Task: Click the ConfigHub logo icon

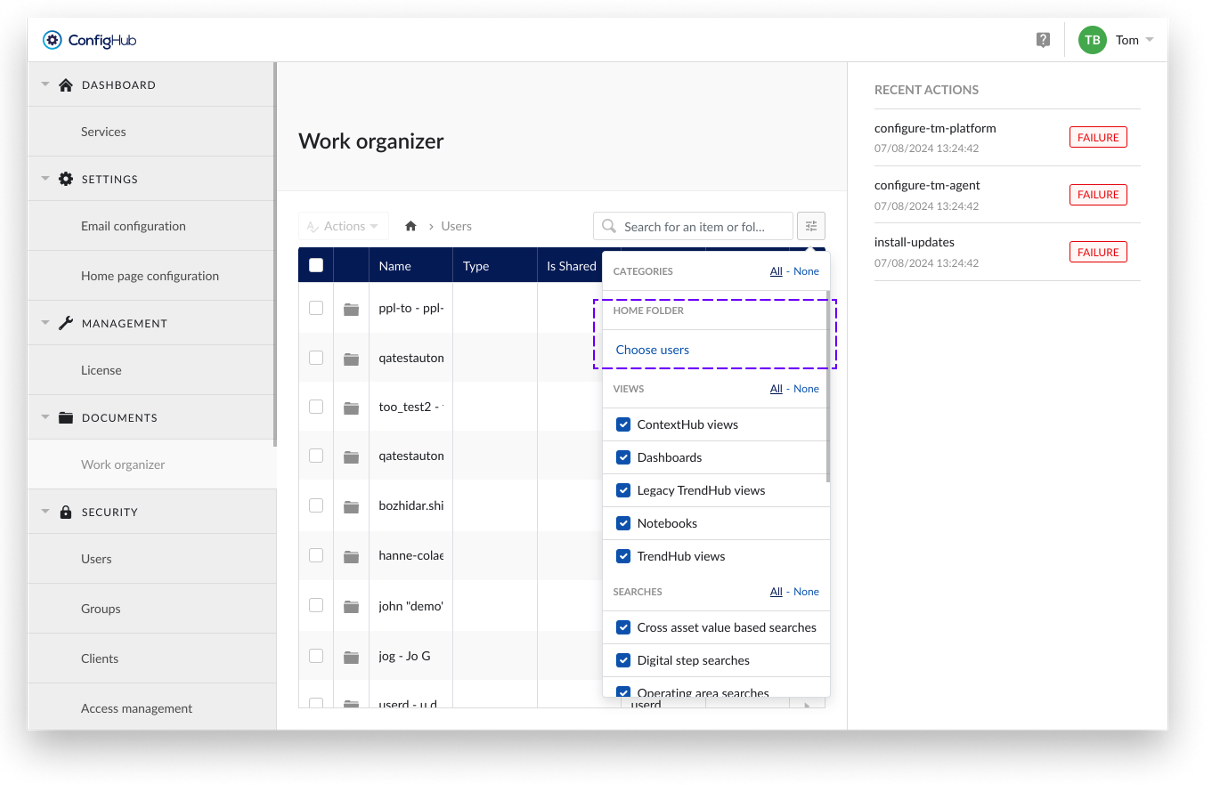Action: pos(52,40)
